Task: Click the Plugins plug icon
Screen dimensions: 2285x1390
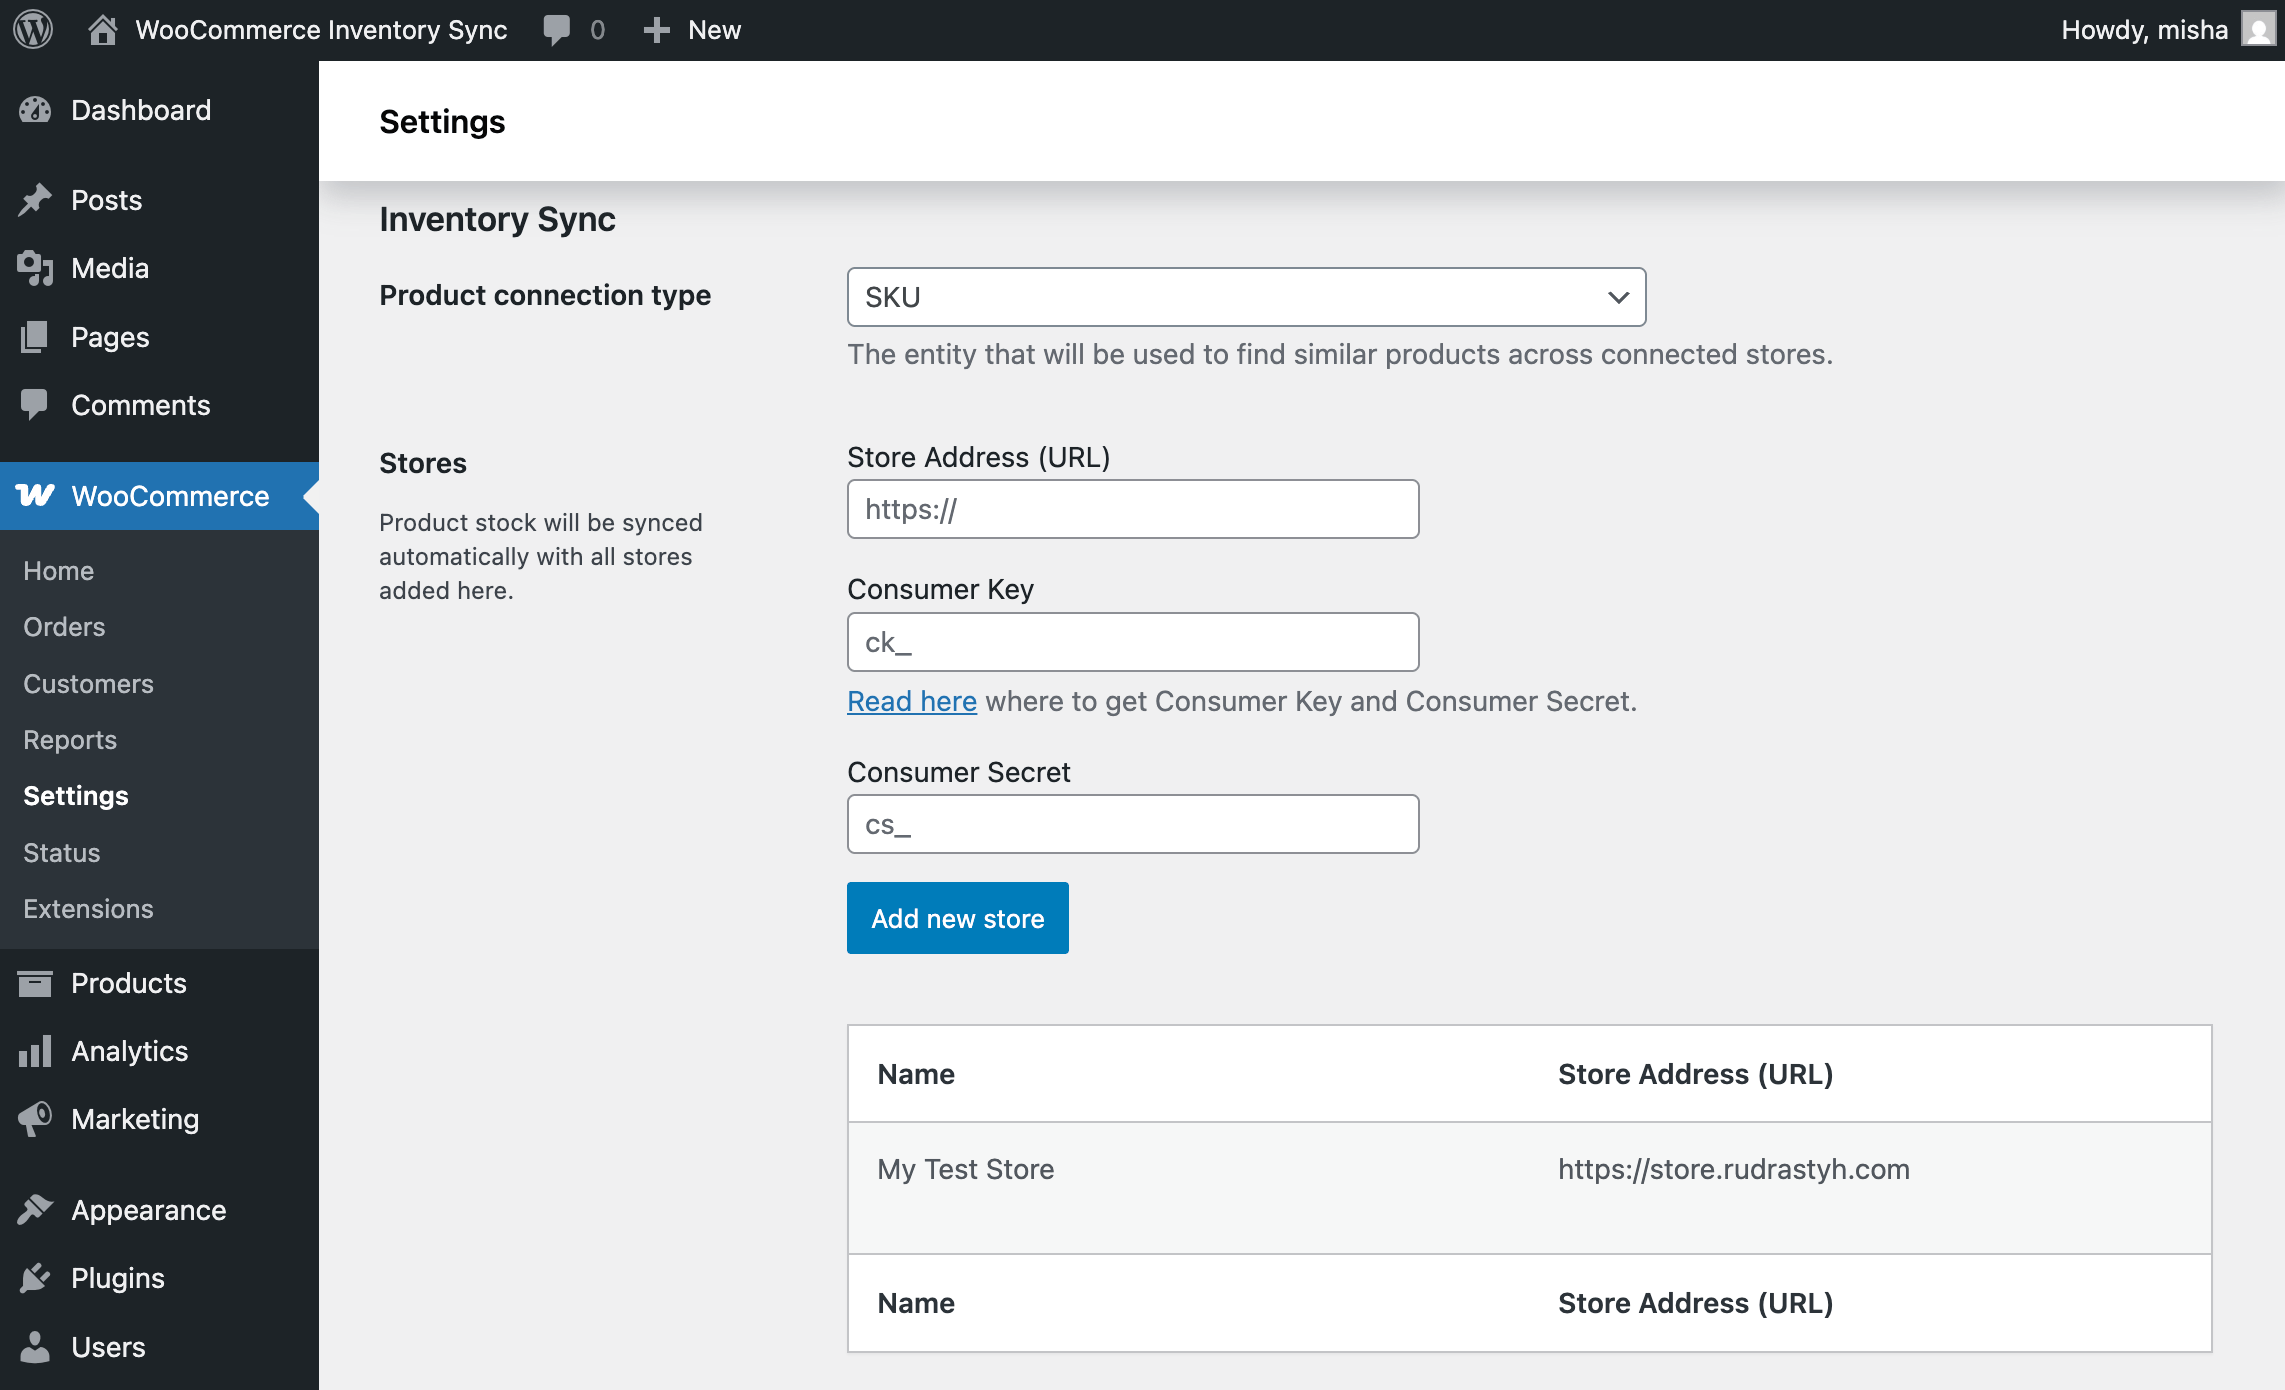Action: click(x=35, y=1278)
